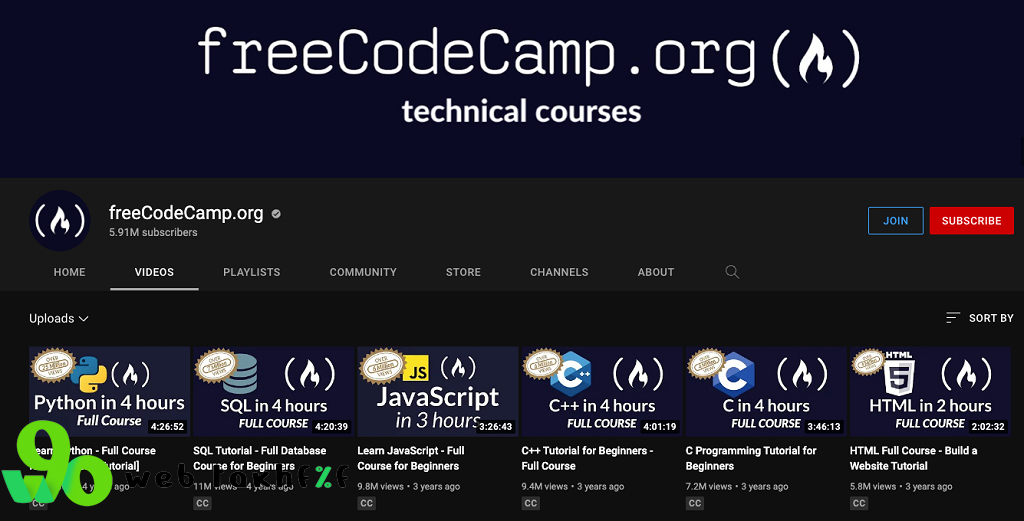This screenshot has width=1024, height=521.
Task: Click CC badge under HTML Full Course video
Action: [859, 503]
